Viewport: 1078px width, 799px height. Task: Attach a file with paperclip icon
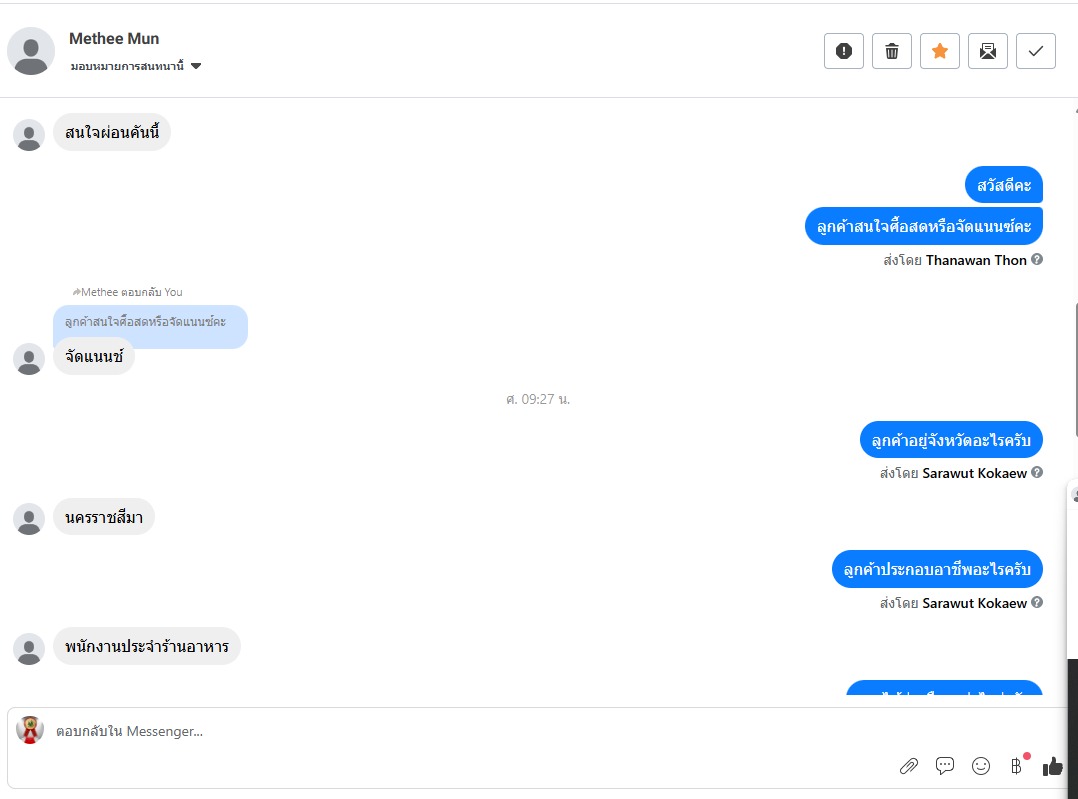click(909, 766)
